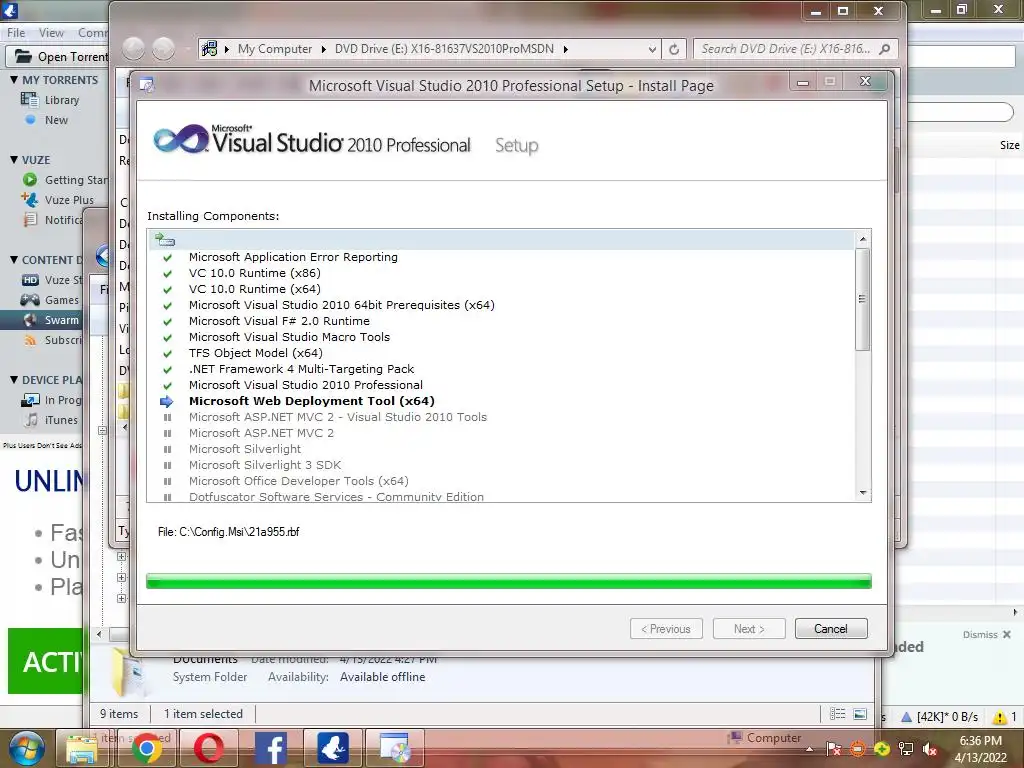Open the Facebook taskbar shortcut
This screenshot has height=768, width=1024.
(x=270, y=748)
